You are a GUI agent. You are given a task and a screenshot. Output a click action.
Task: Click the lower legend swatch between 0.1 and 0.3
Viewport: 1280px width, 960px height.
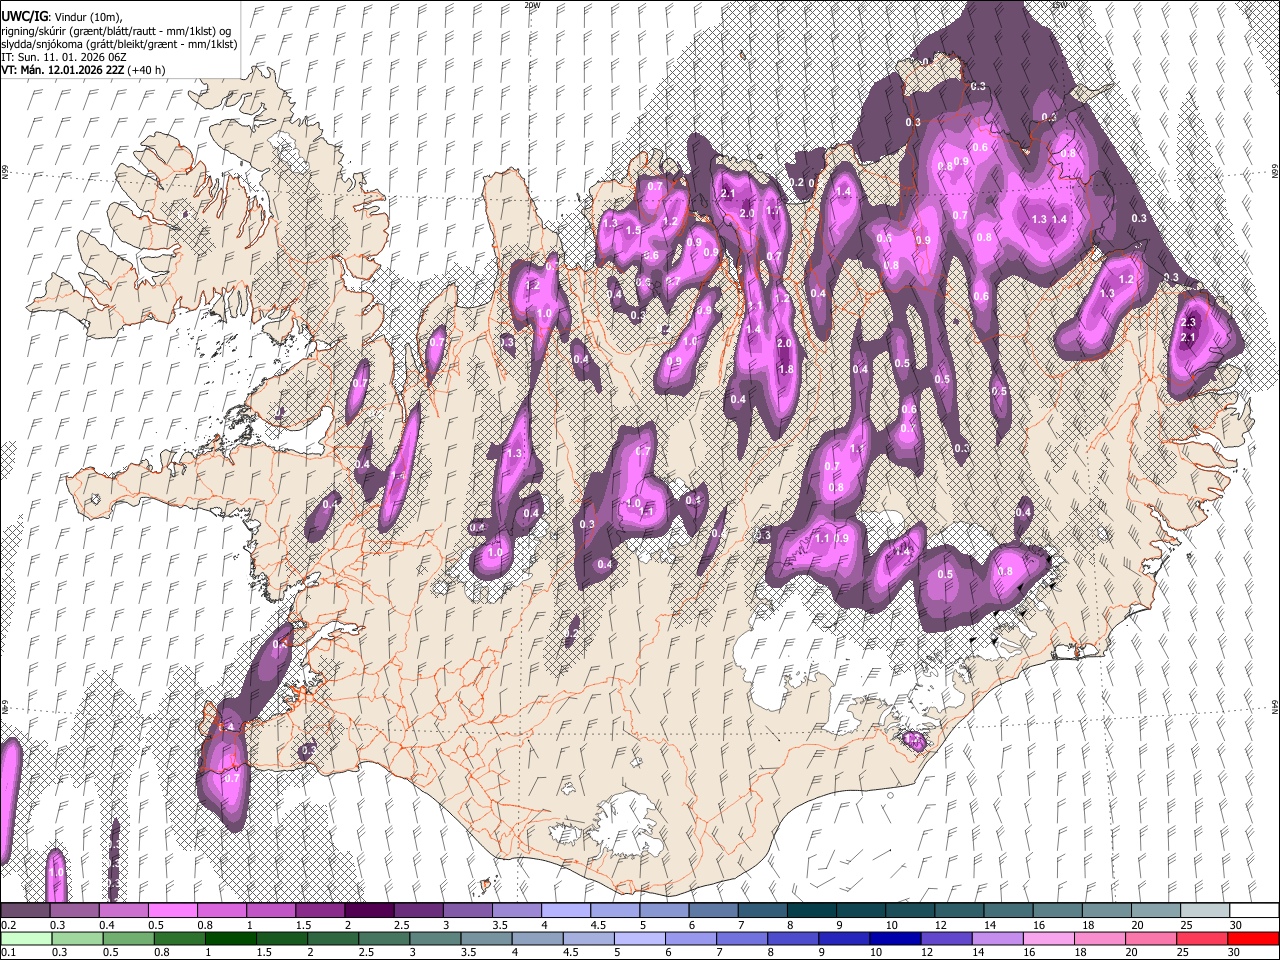(x=25, y=938)
